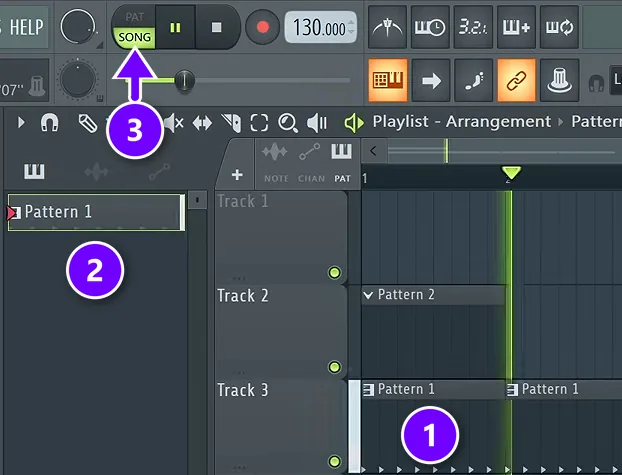Open Playlist options menu arrow
The width and height of the screenshot is (622, 475).
click(21, 122)
